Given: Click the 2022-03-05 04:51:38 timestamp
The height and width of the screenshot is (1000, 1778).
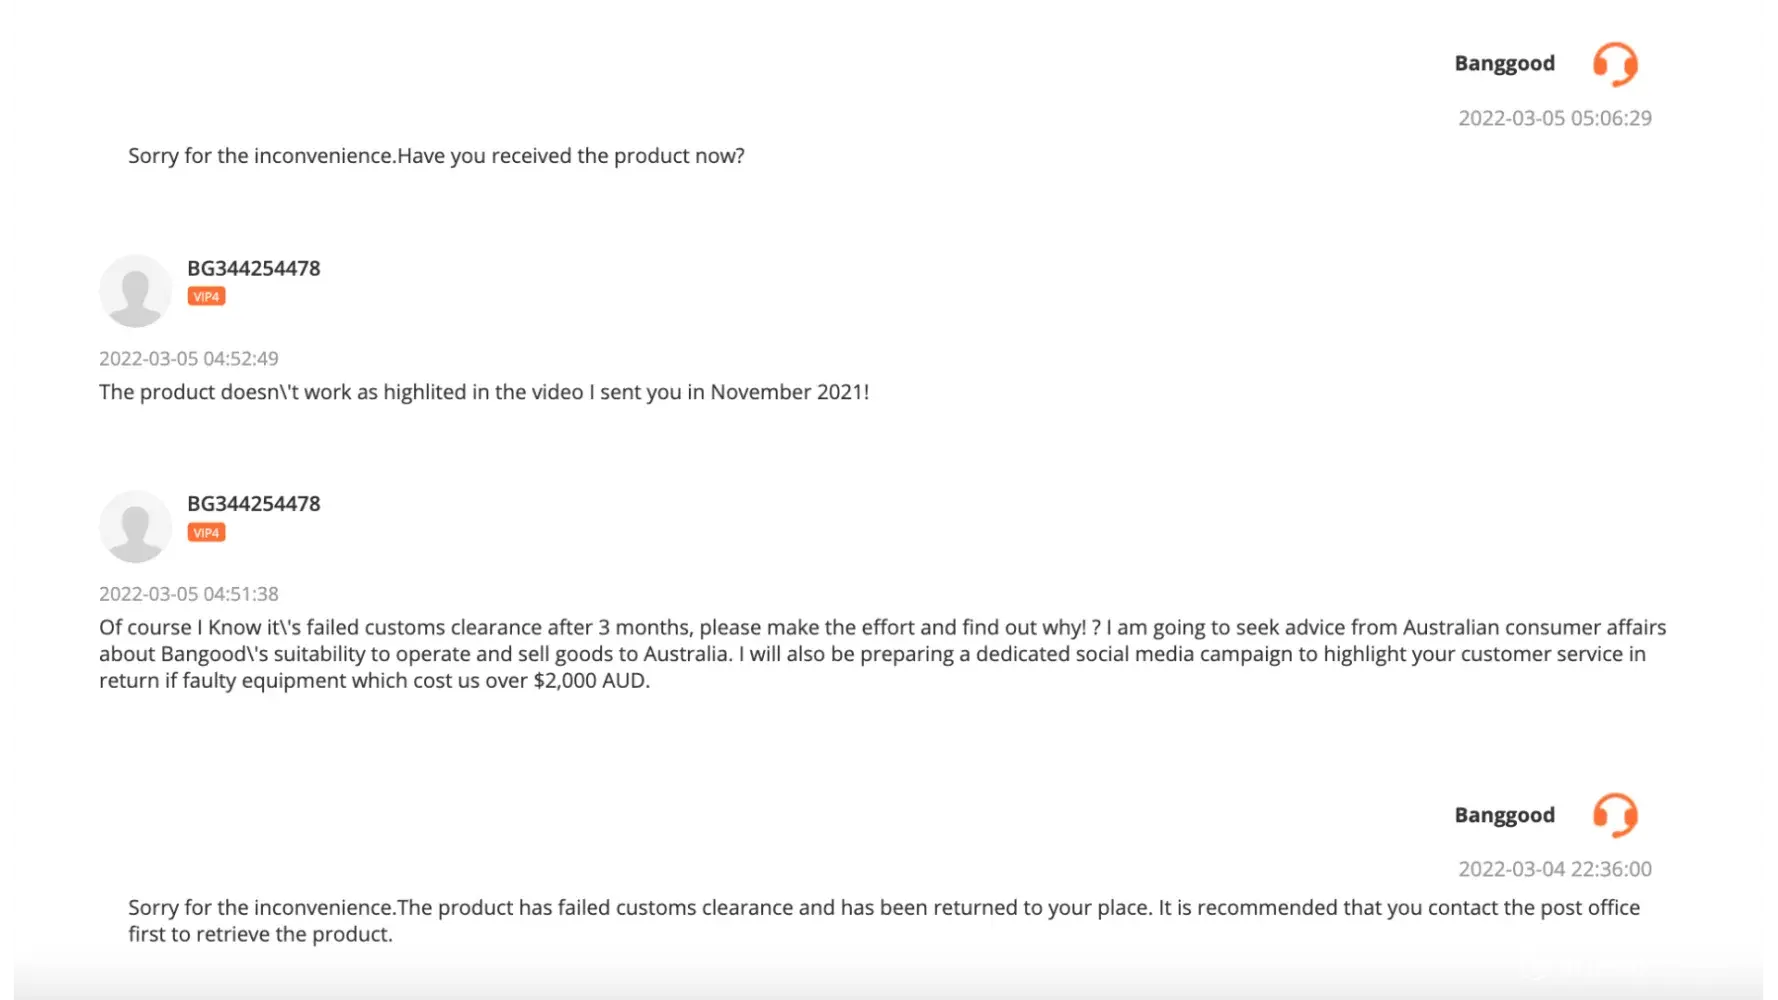Looking at the screenshot, I should (189, 594).
